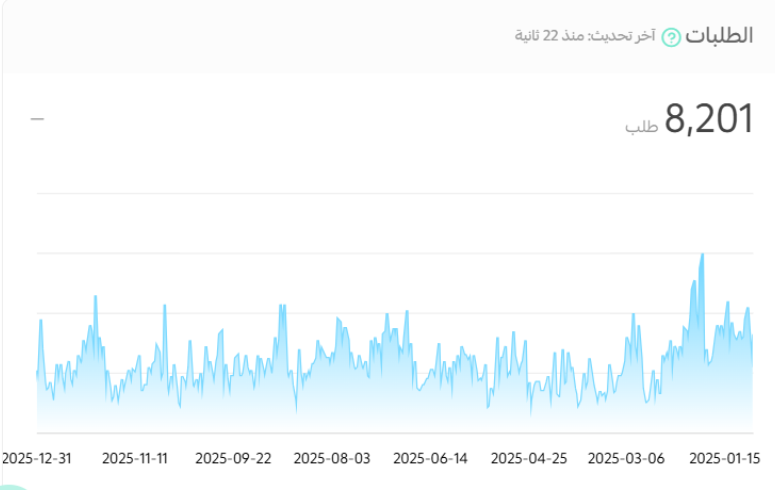775x490 pixels.
Task: Click the 2025-11-11 date label
Action: [135, 458]
